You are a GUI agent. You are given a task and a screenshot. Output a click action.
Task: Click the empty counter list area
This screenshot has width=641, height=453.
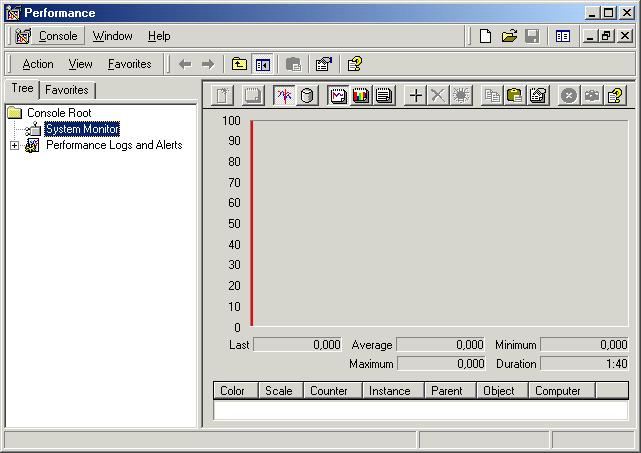point(421,410)
